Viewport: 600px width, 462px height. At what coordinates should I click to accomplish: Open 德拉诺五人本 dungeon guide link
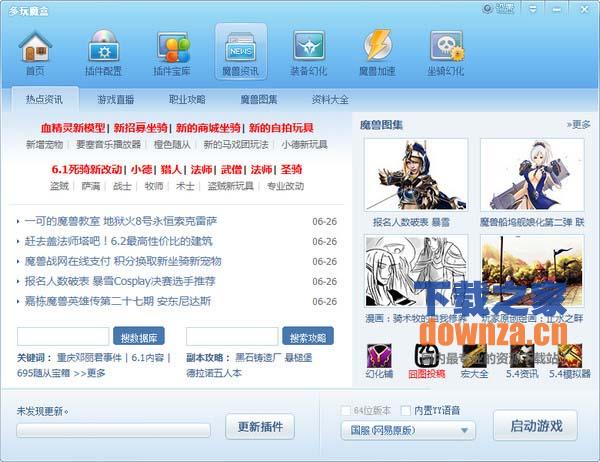point(214,373)
